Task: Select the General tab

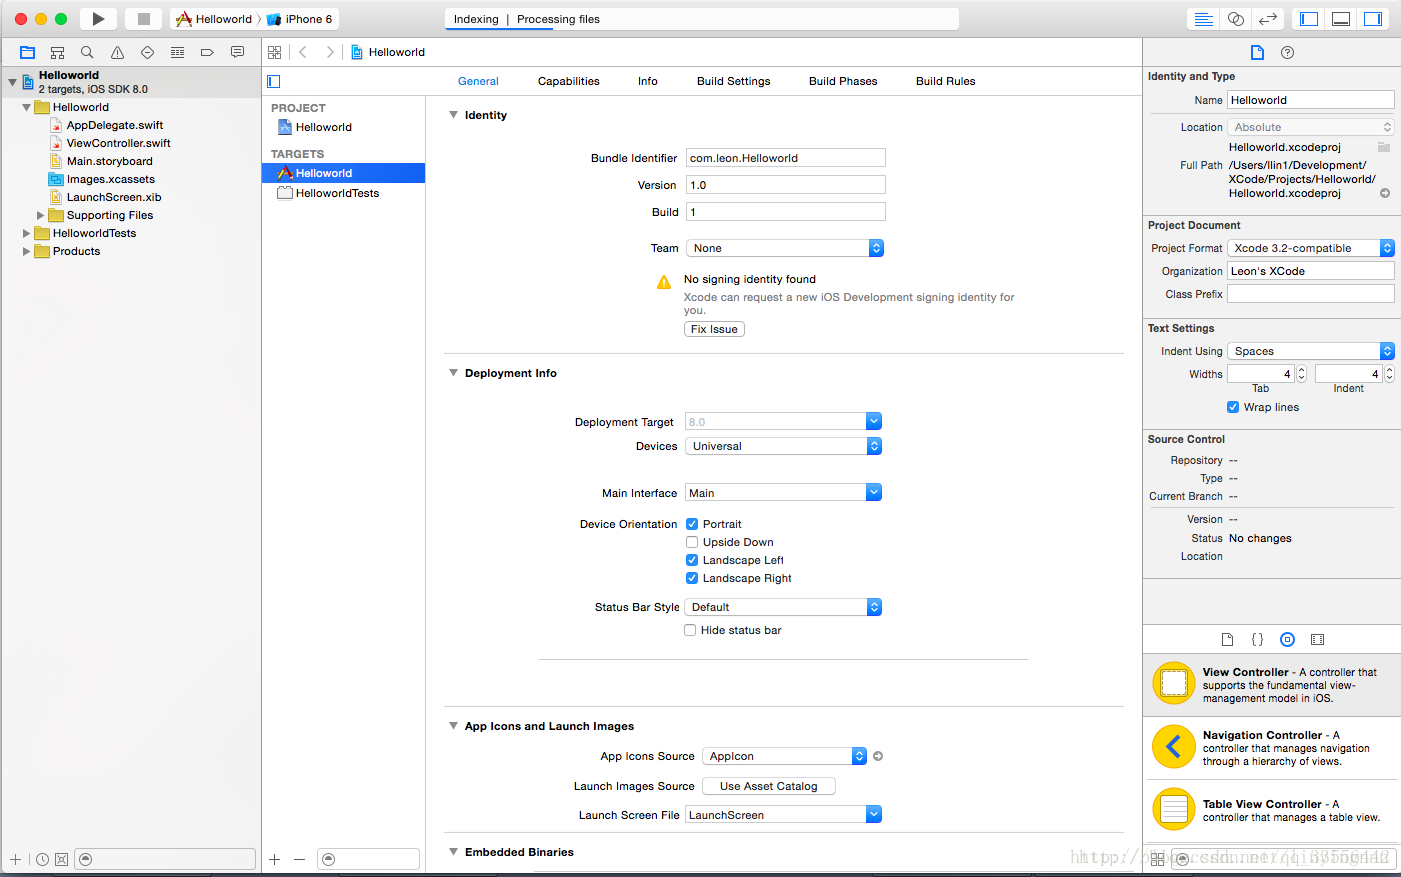Action: [x=478, y=81]
